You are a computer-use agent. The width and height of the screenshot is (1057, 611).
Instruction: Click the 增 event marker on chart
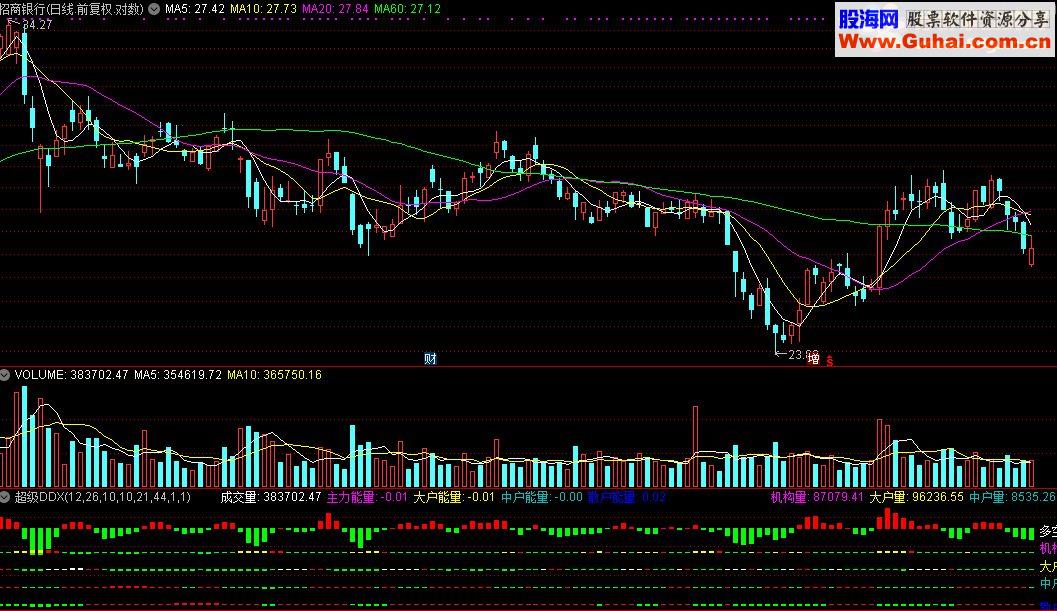click(814, 359)
